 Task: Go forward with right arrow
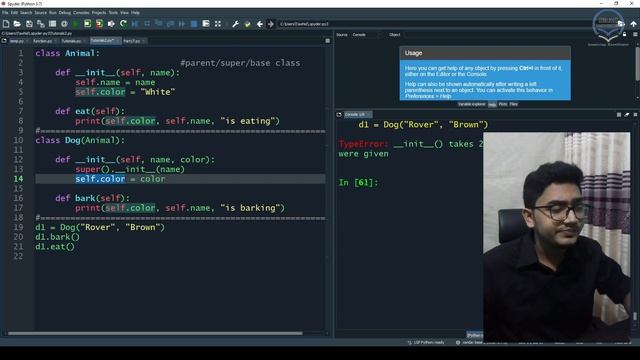(x=271, y=24)
